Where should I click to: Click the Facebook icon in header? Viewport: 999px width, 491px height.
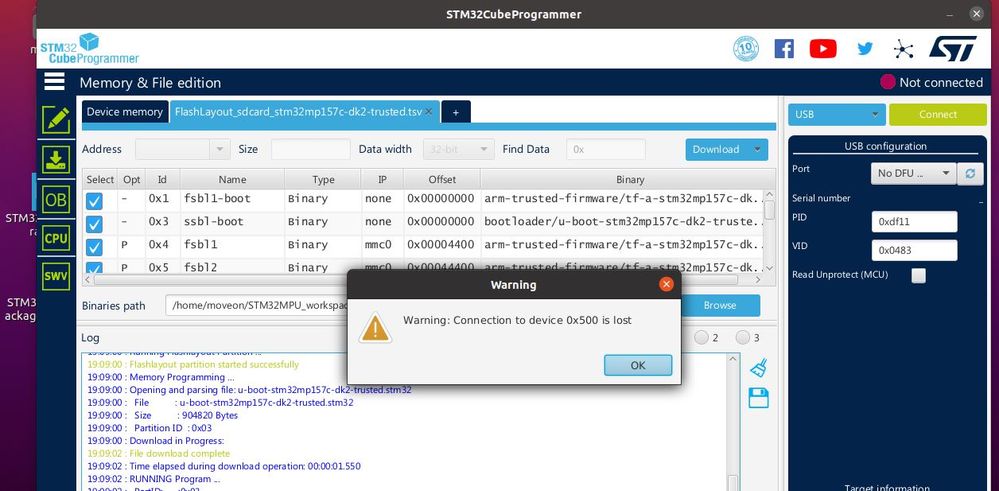(784, 48)
